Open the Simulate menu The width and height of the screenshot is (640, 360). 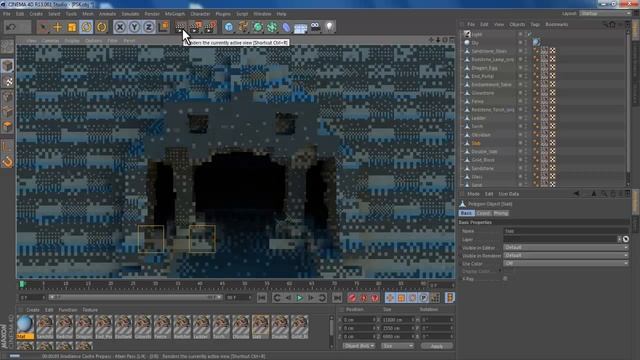130,14
